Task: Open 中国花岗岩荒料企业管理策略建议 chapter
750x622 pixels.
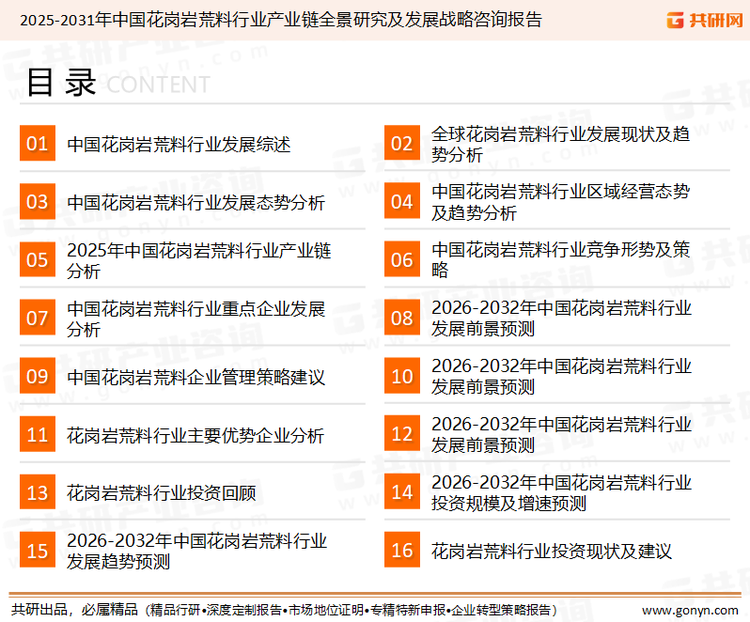Action: (195, 377)
